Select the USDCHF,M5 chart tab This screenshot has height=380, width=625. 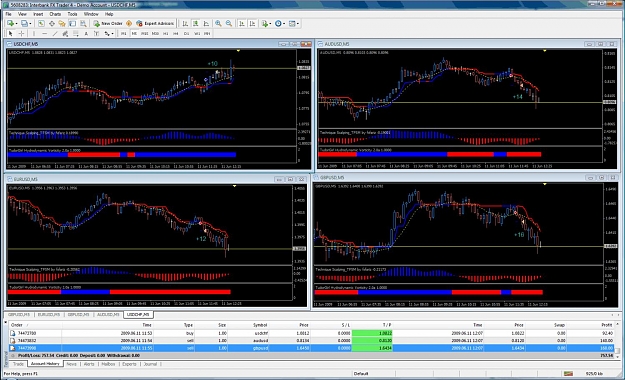[x=138, y=315]
